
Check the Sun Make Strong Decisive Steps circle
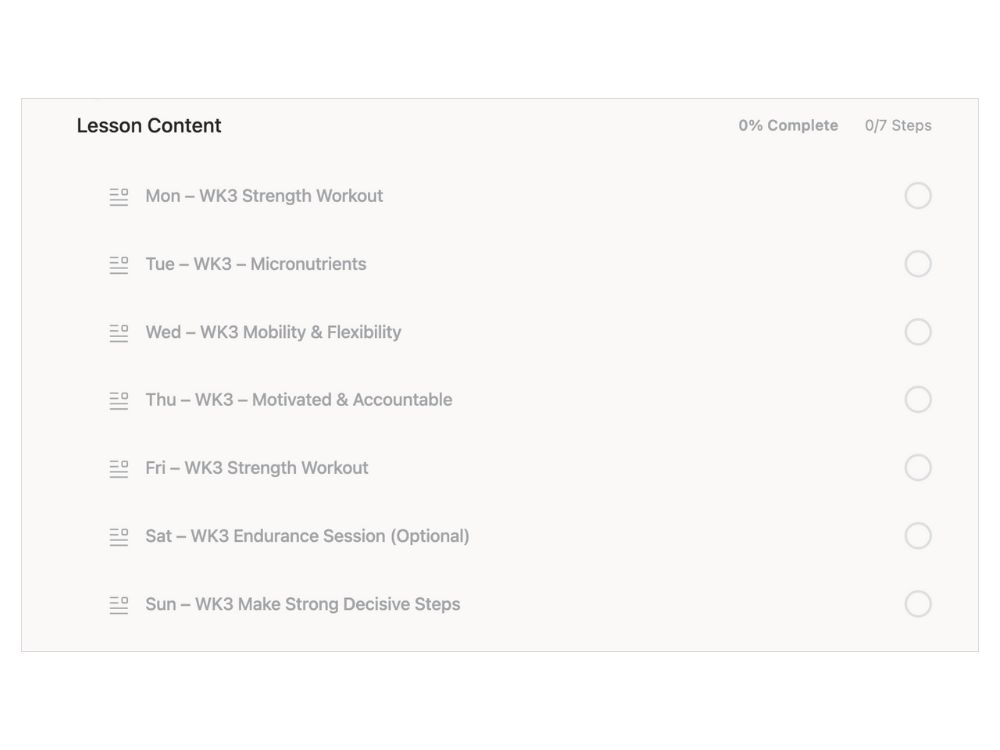pyautogui.click(x=918, y=604)
